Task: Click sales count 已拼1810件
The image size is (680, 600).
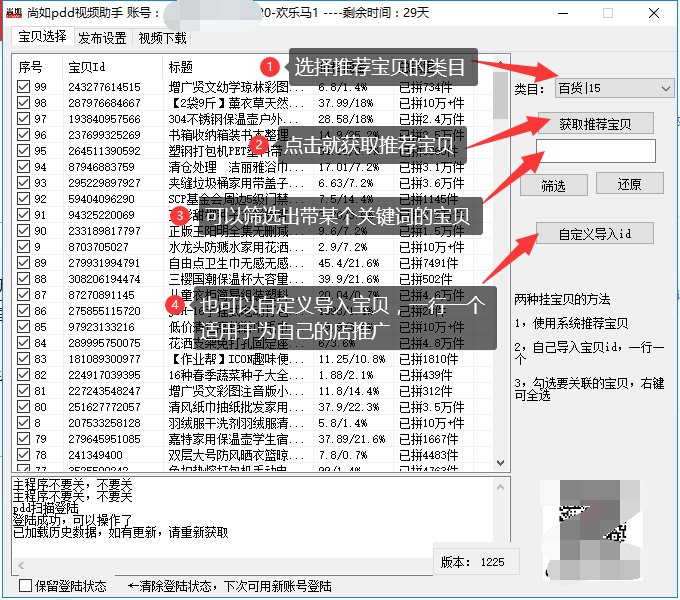Action: (x=428, y=359)
